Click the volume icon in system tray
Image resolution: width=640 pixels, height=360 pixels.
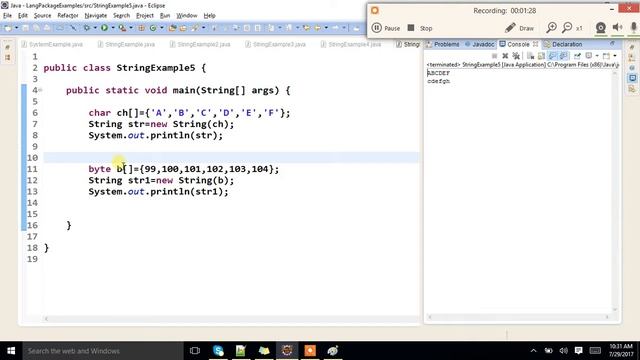[564, 351]
